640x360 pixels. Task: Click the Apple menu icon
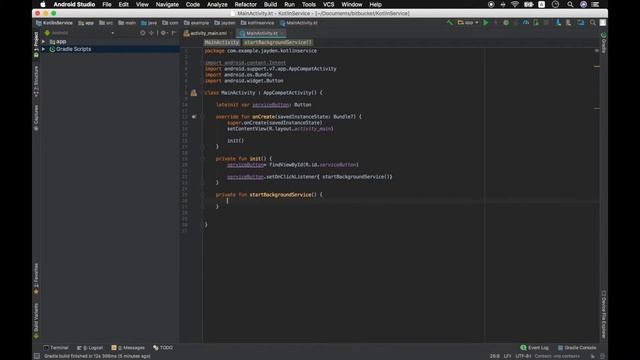pyautogui.click(x=43, y=4)
